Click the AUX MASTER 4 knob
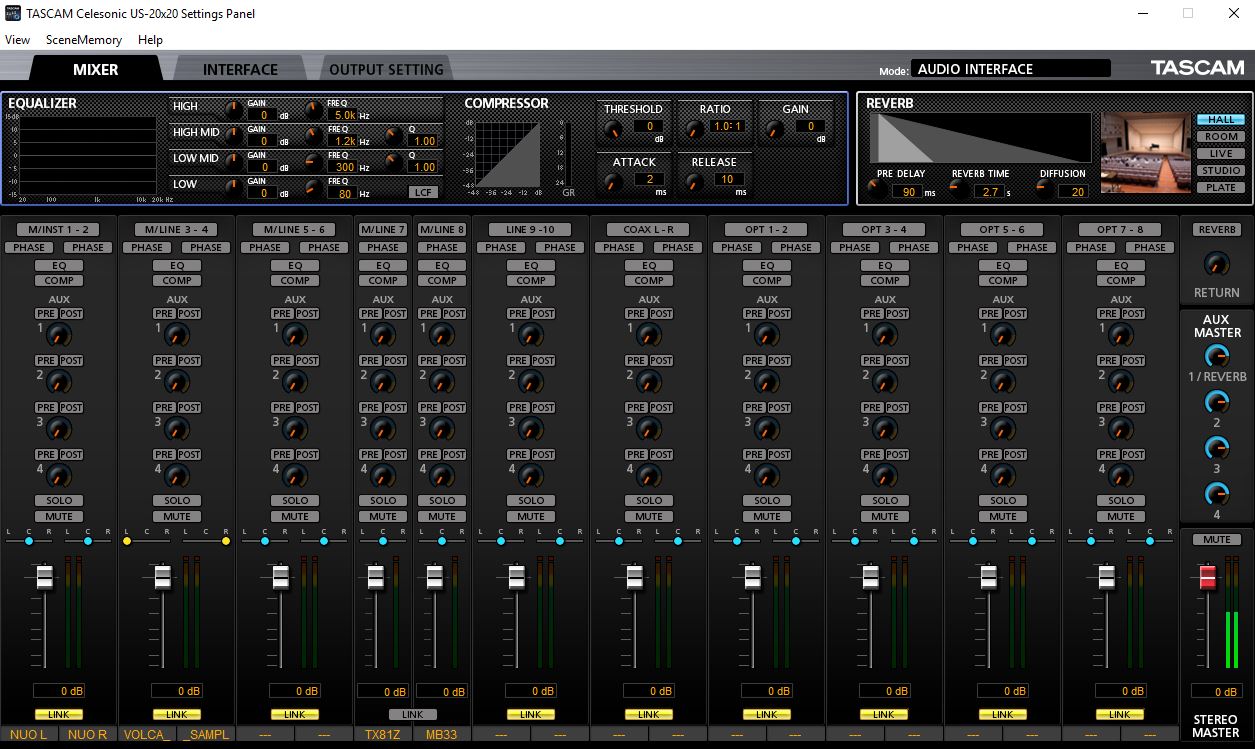The image size is (1255, 749). [1216, 492]
